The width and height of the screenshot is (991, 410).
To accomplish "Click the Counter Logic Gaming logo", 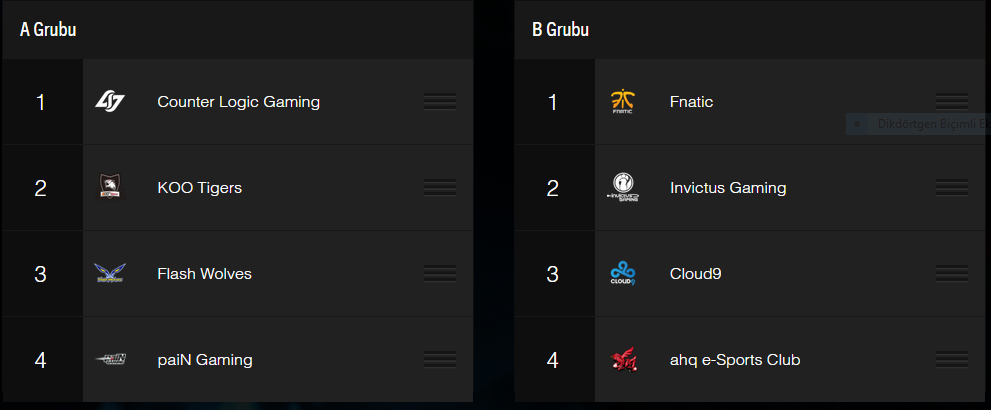I will [110, 102].
